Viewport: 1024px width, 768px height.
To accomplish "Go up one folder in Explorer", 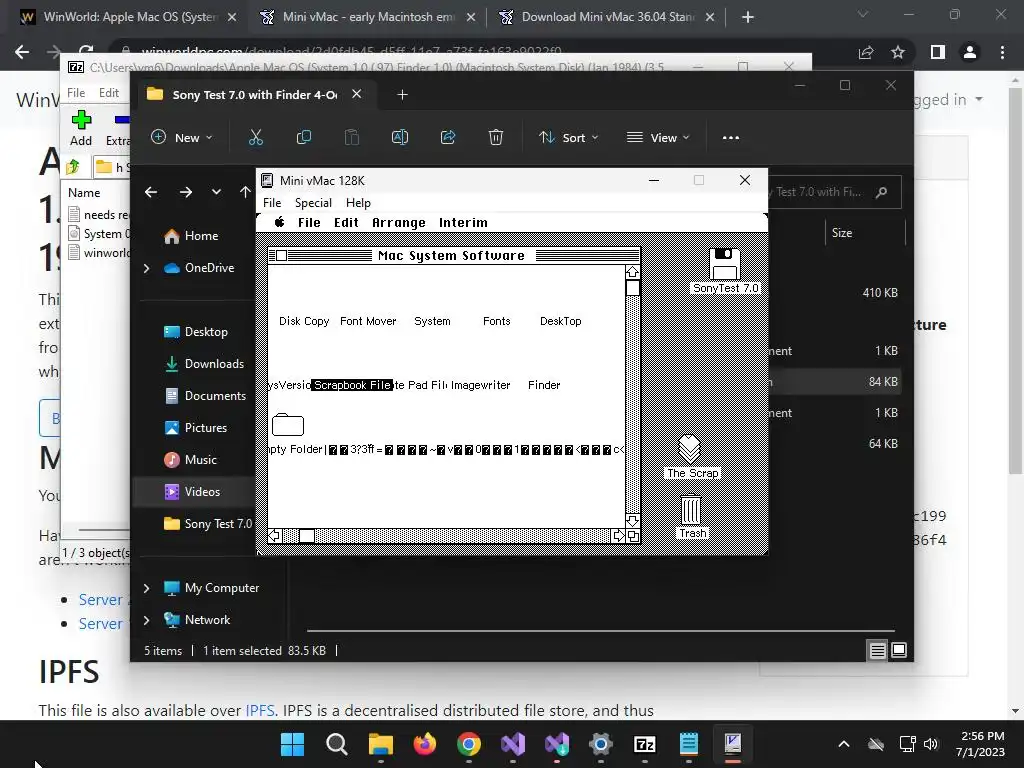I will tap(245, 192).
